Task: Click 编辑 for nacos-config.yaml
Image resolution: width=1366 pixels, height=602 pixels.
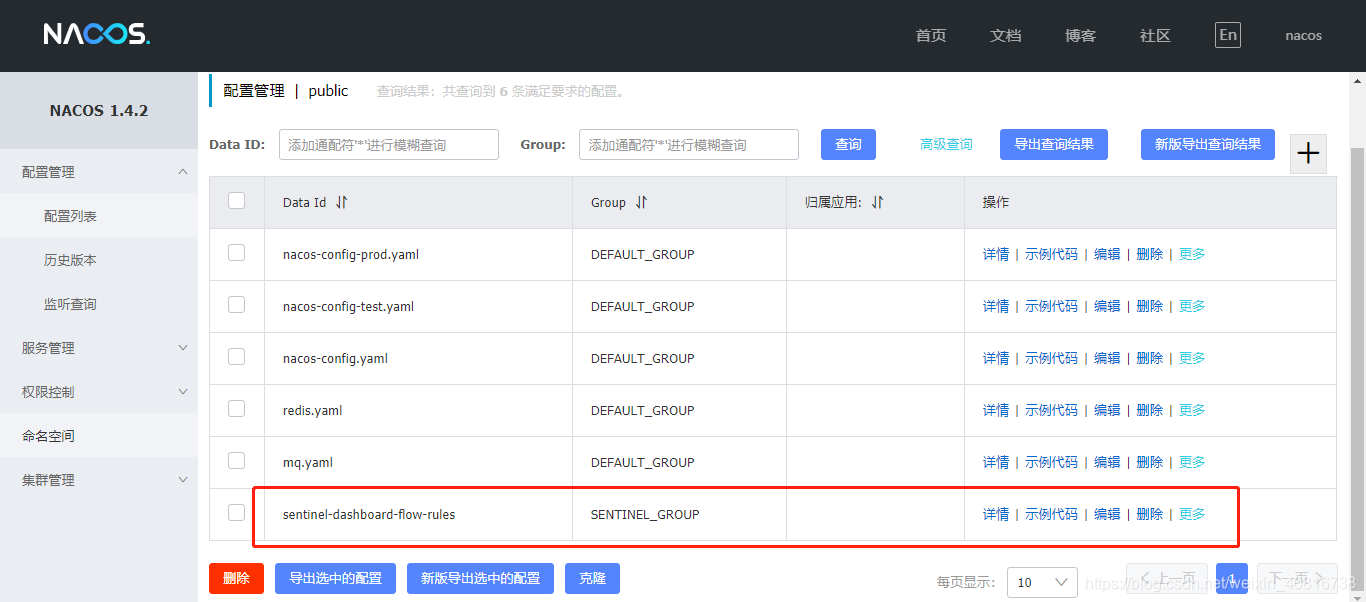Action: pyautogui.click(x=1107, y=358)
